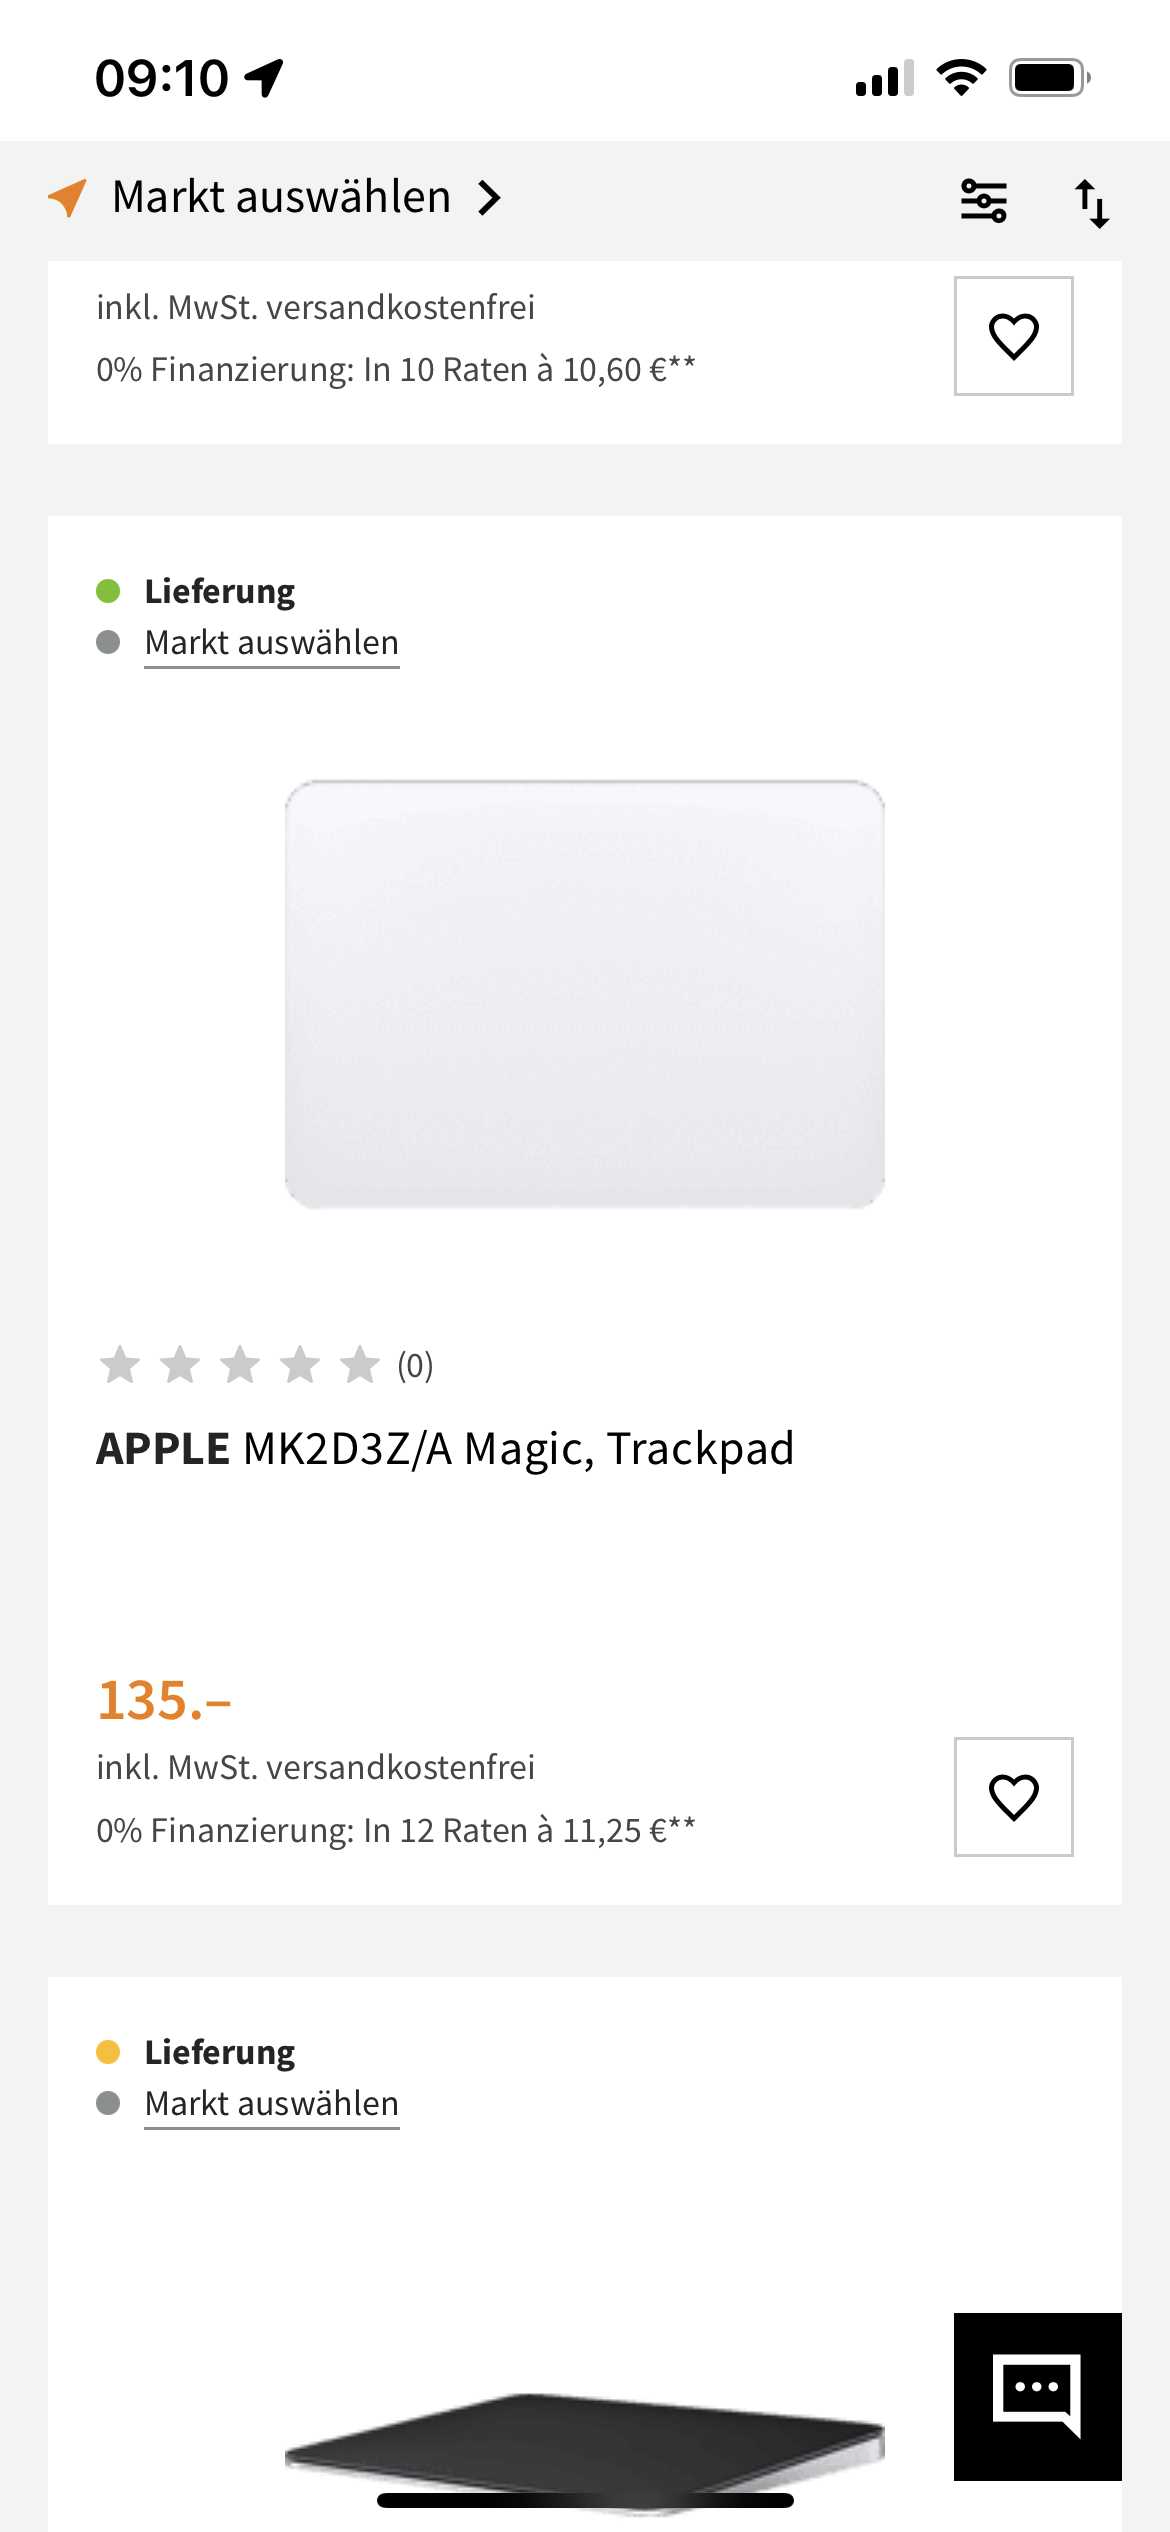The width and height of the screenshot is (1170, 2532).
Task: Open the filter options icon
Action: click(983, 200)
